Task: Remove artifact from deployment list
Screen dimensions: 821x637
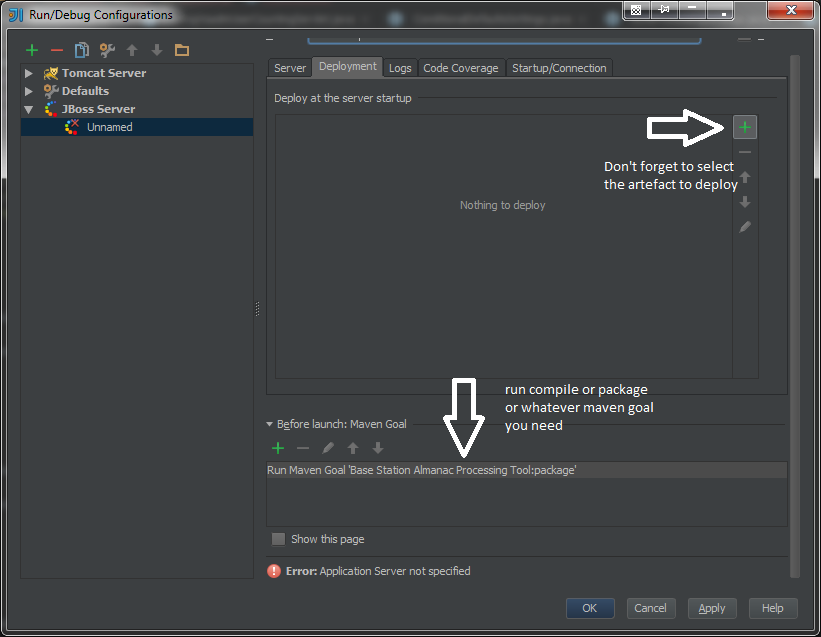Action: tap(745, 152)
